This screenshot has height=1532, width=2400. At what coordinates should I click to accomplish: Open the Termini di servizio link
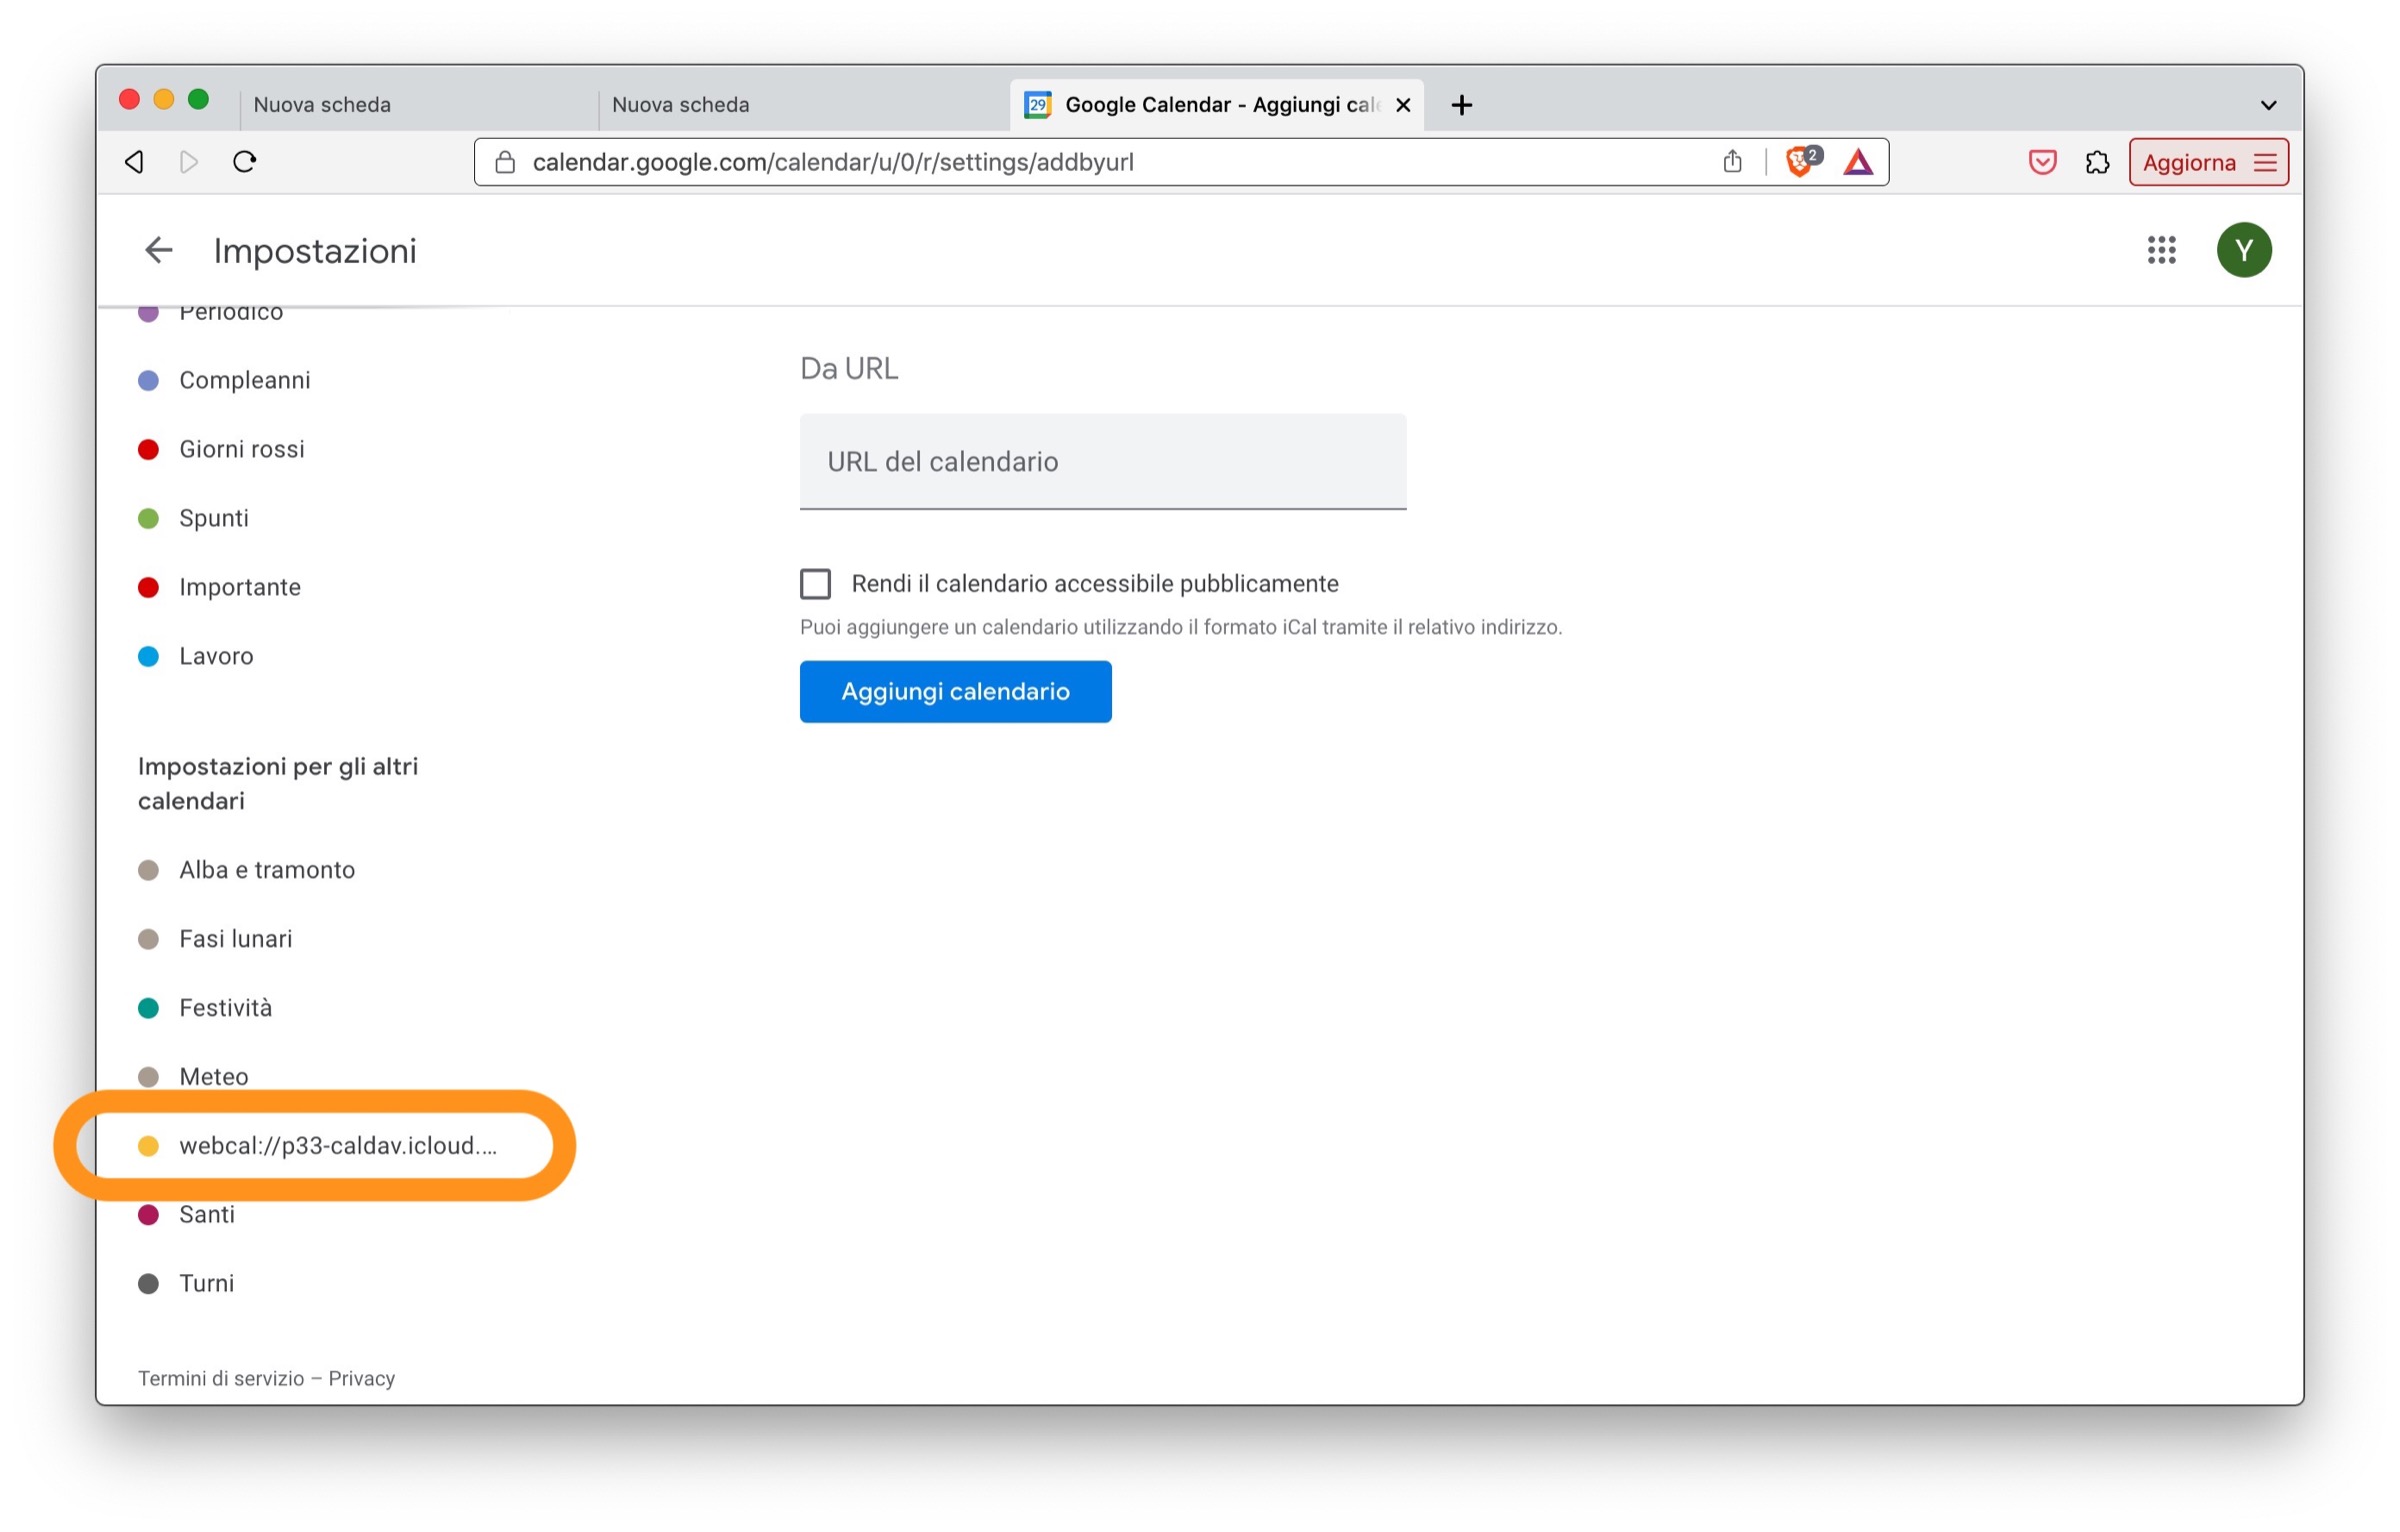point(221,1378)
